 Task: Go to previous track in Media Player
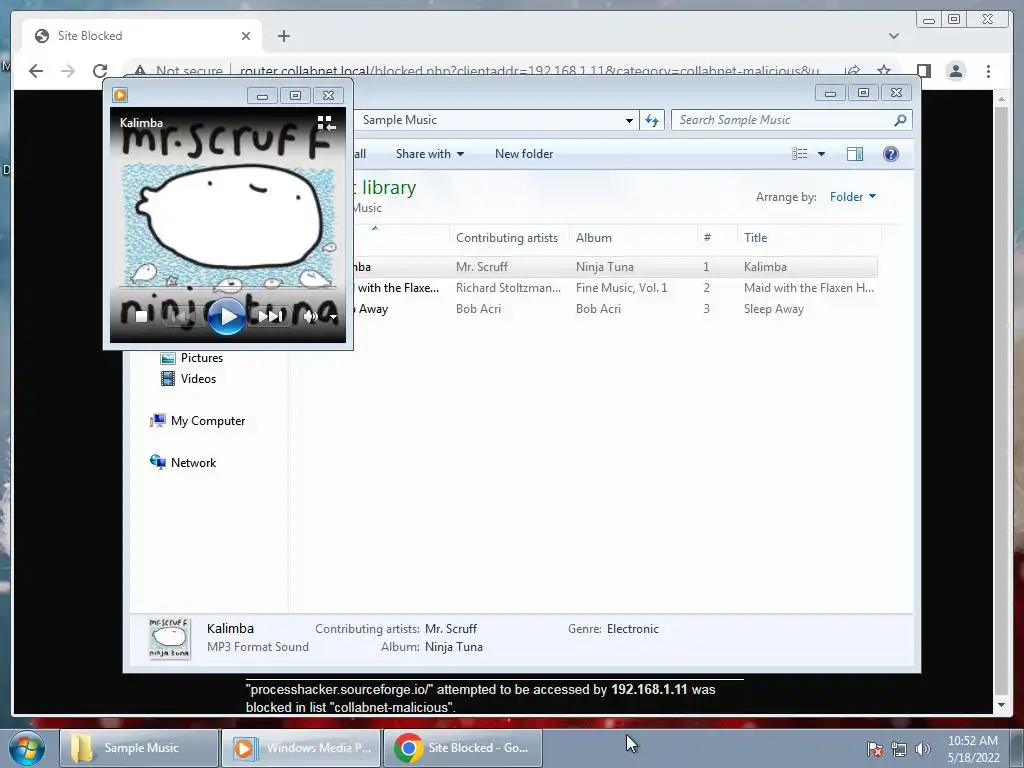(183, 317)
